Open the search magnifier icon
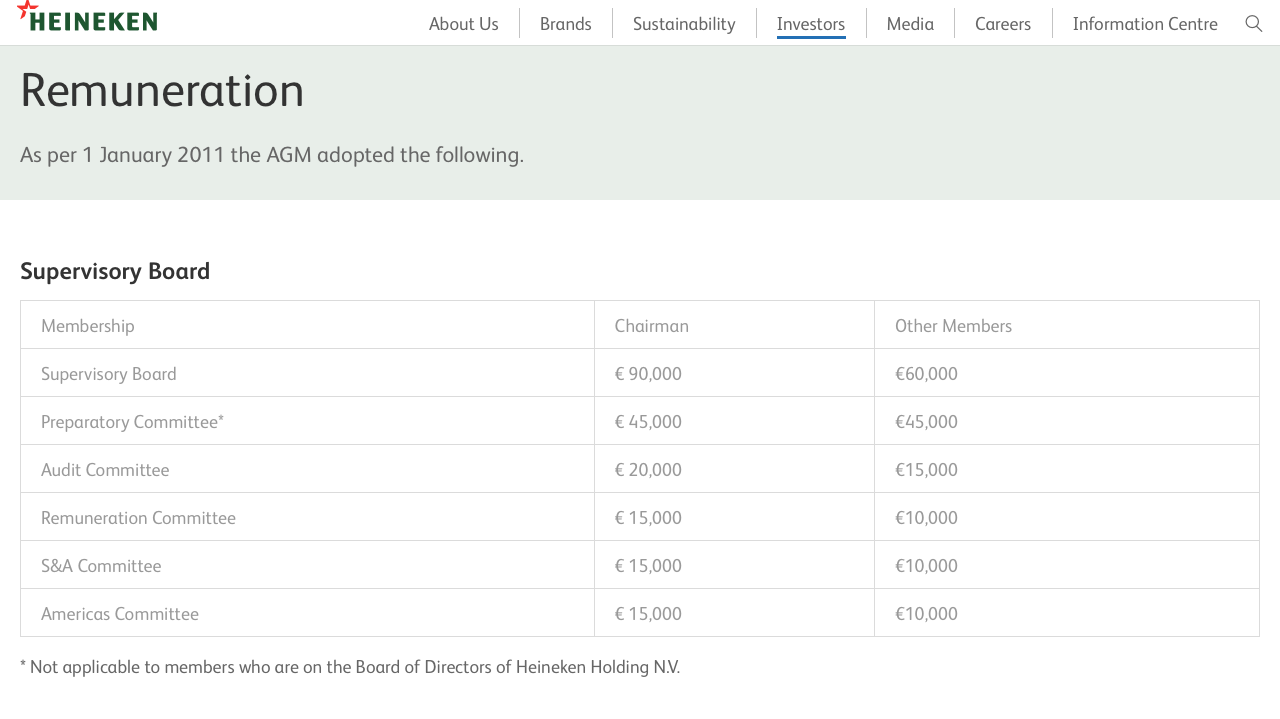Viewport: 1280px width, 719px height. (1254, 24)
